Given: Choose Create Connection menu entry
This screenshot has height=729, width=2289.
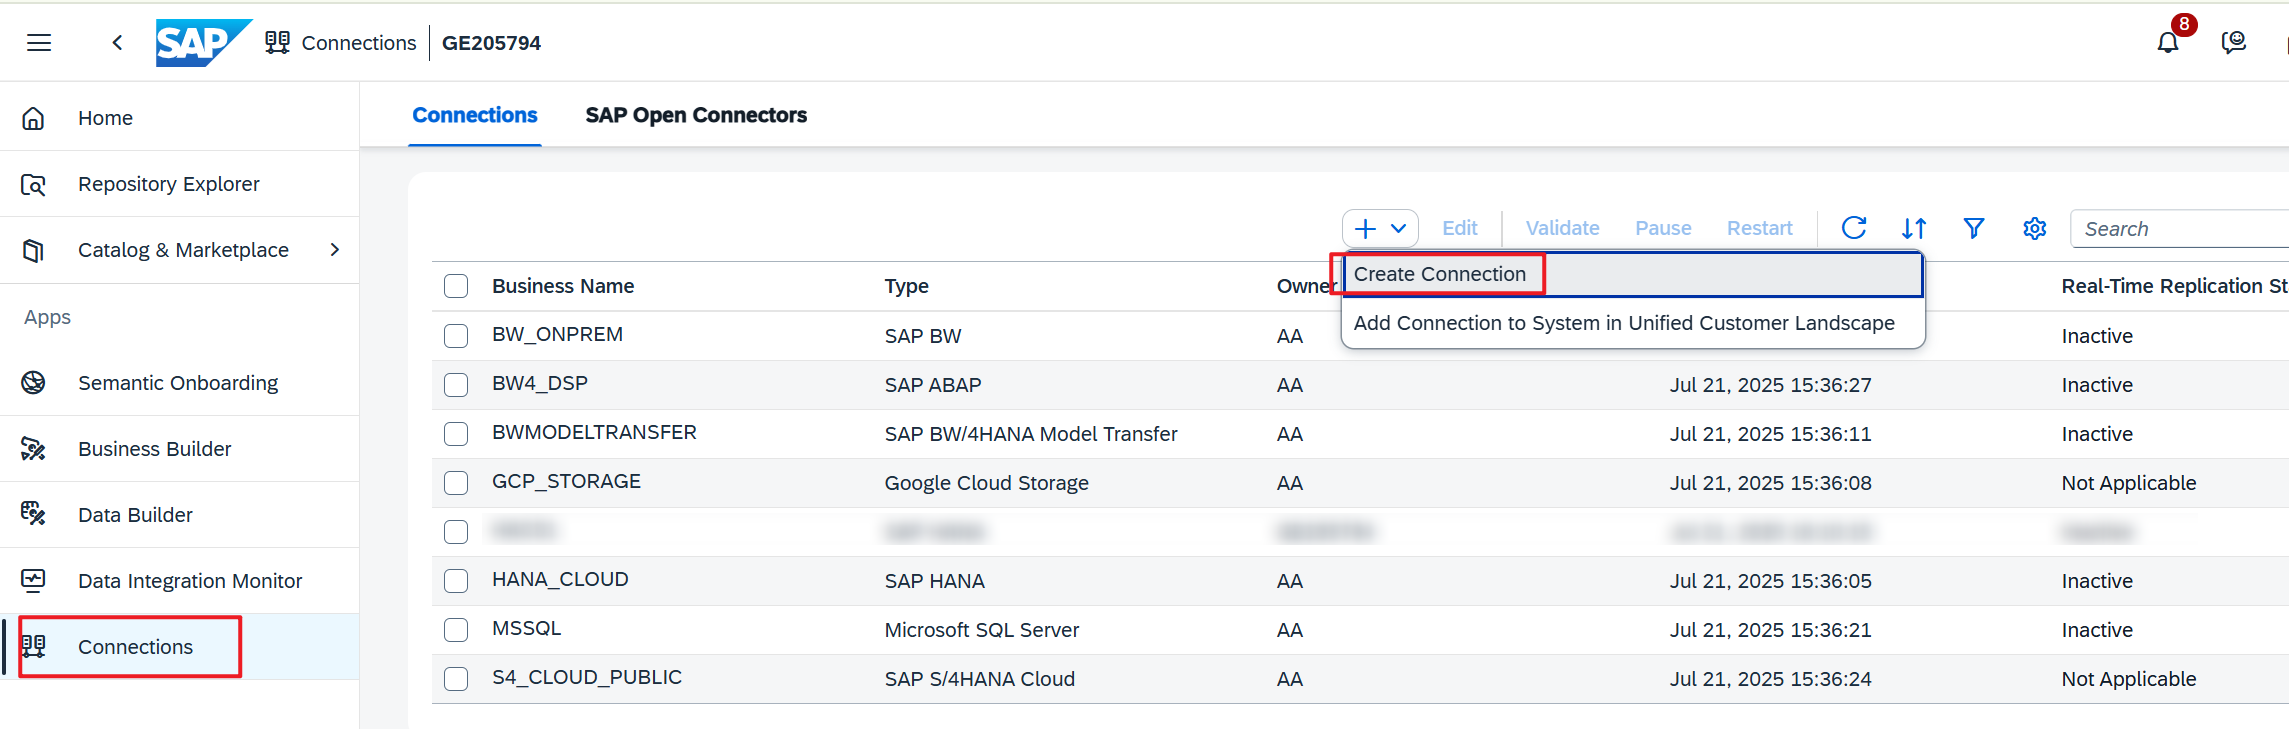Looking at the screenshot, I should (1633, 274).
